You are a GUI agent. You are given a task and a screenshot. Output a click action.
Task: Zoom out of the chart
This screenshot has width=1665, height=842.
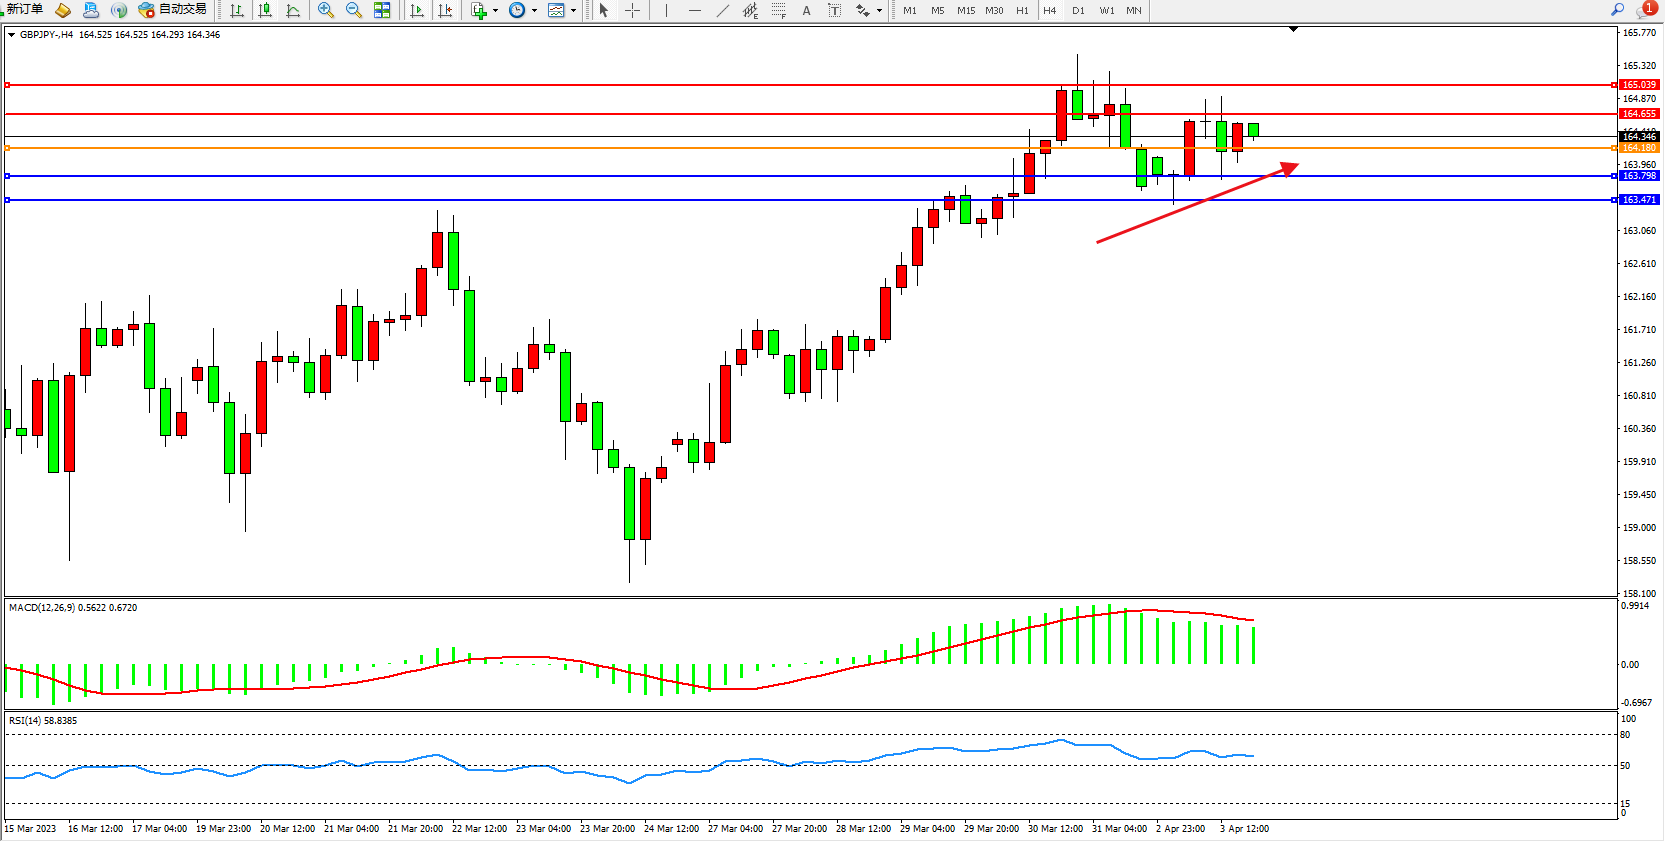353,10
